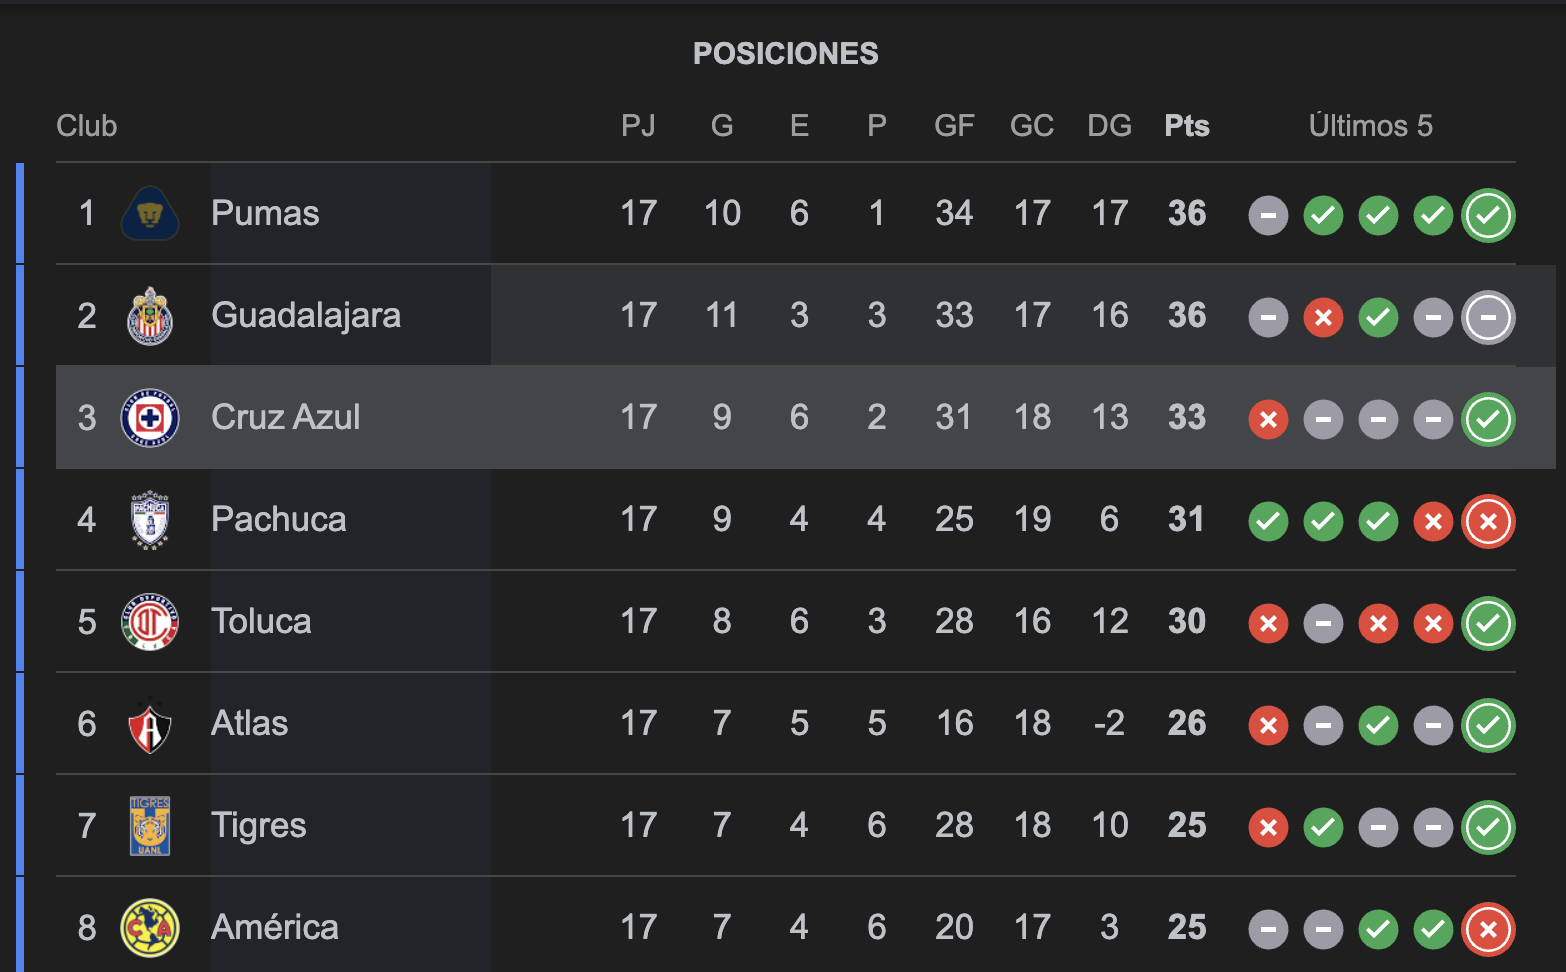
Task: Click the Toluca club crest icon
Action: coord(150,622)
